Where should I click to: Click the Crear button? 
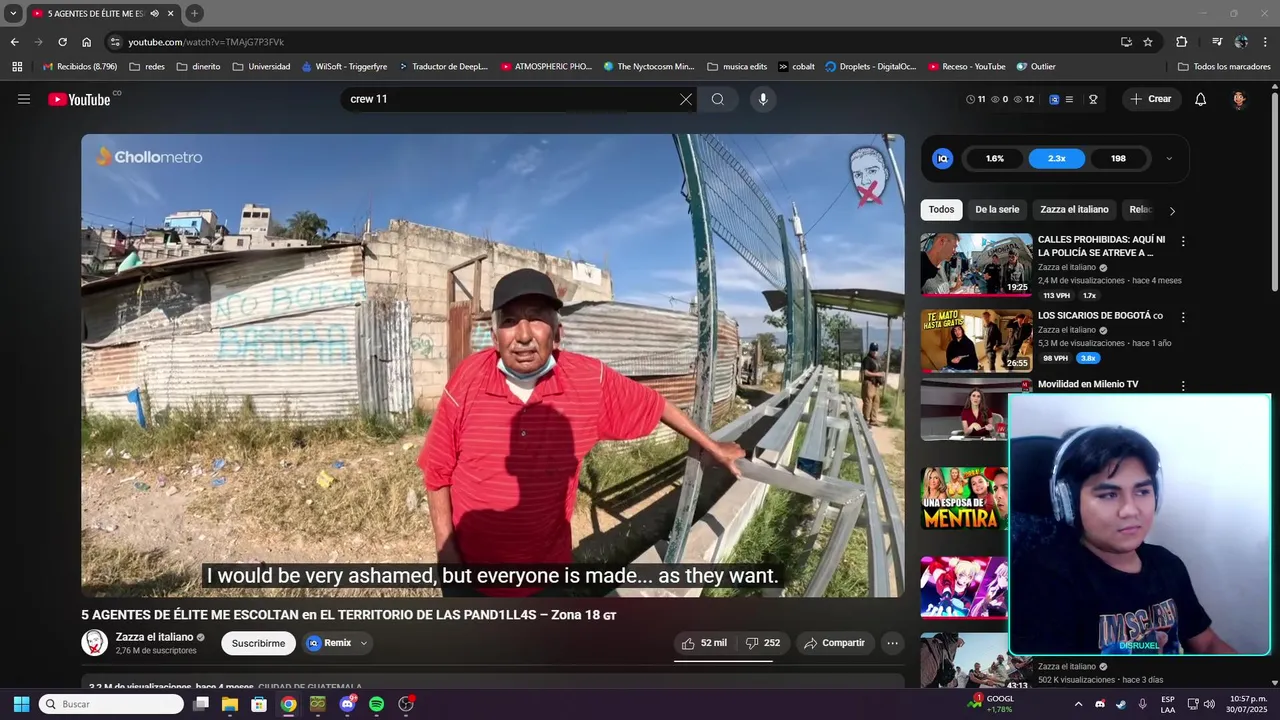pyautogui.click(x=1151, y=99)
